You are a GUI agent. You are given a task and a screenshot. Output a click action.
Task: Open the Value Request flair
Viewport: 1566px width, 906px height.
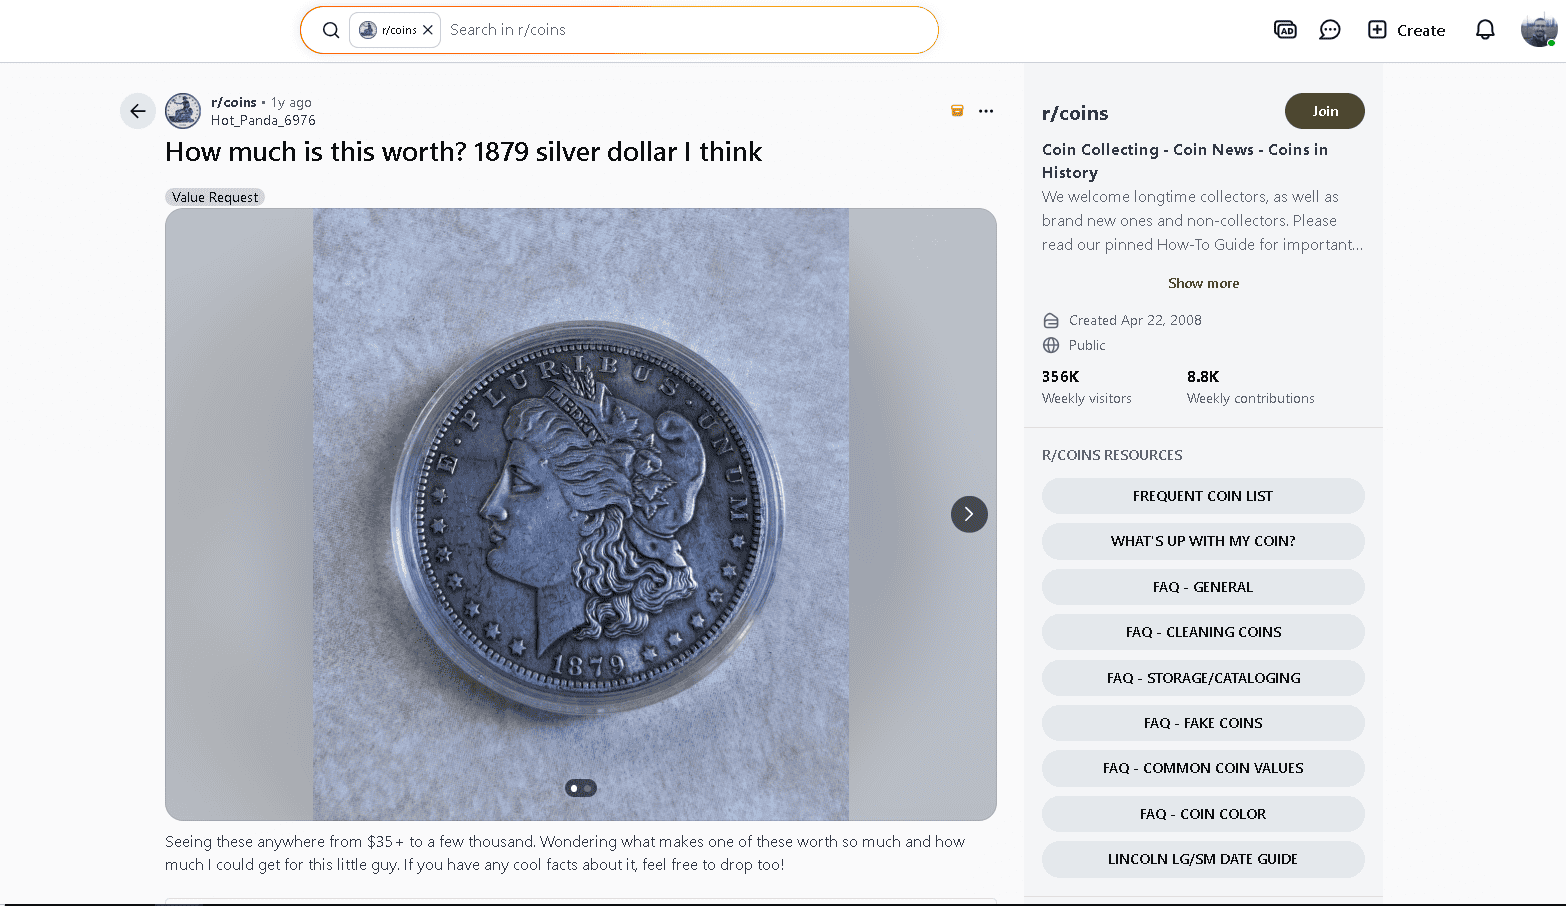point(214,197)
